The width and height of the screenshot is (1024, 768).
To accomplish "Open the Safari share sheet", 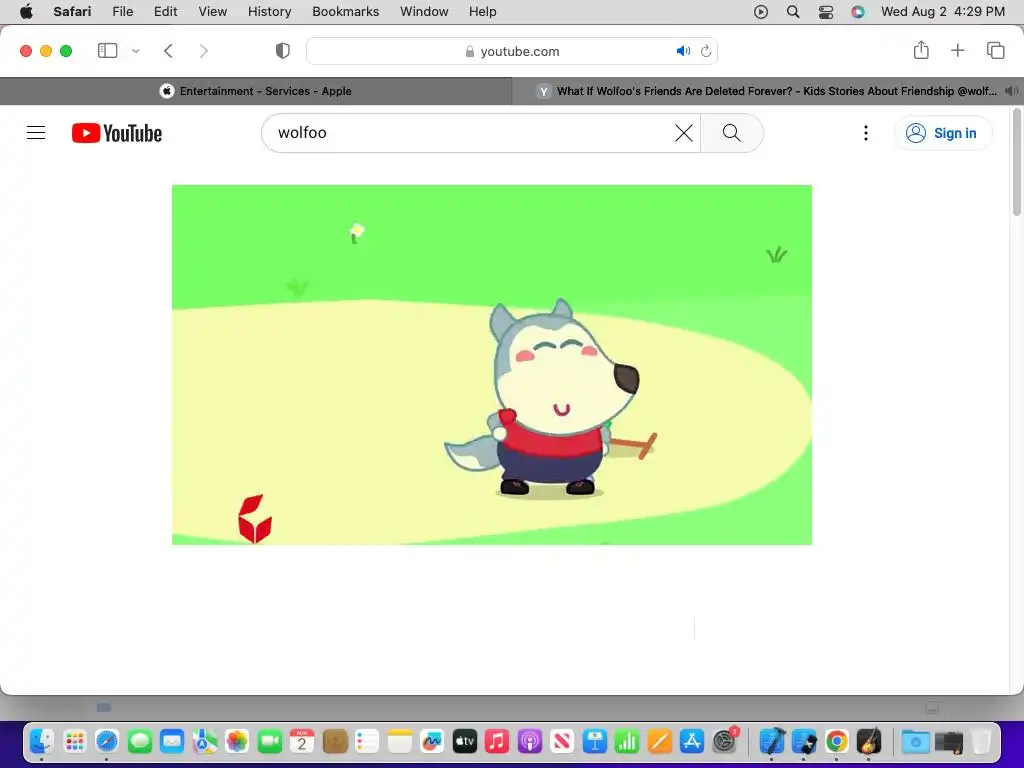I will [921, 50].
